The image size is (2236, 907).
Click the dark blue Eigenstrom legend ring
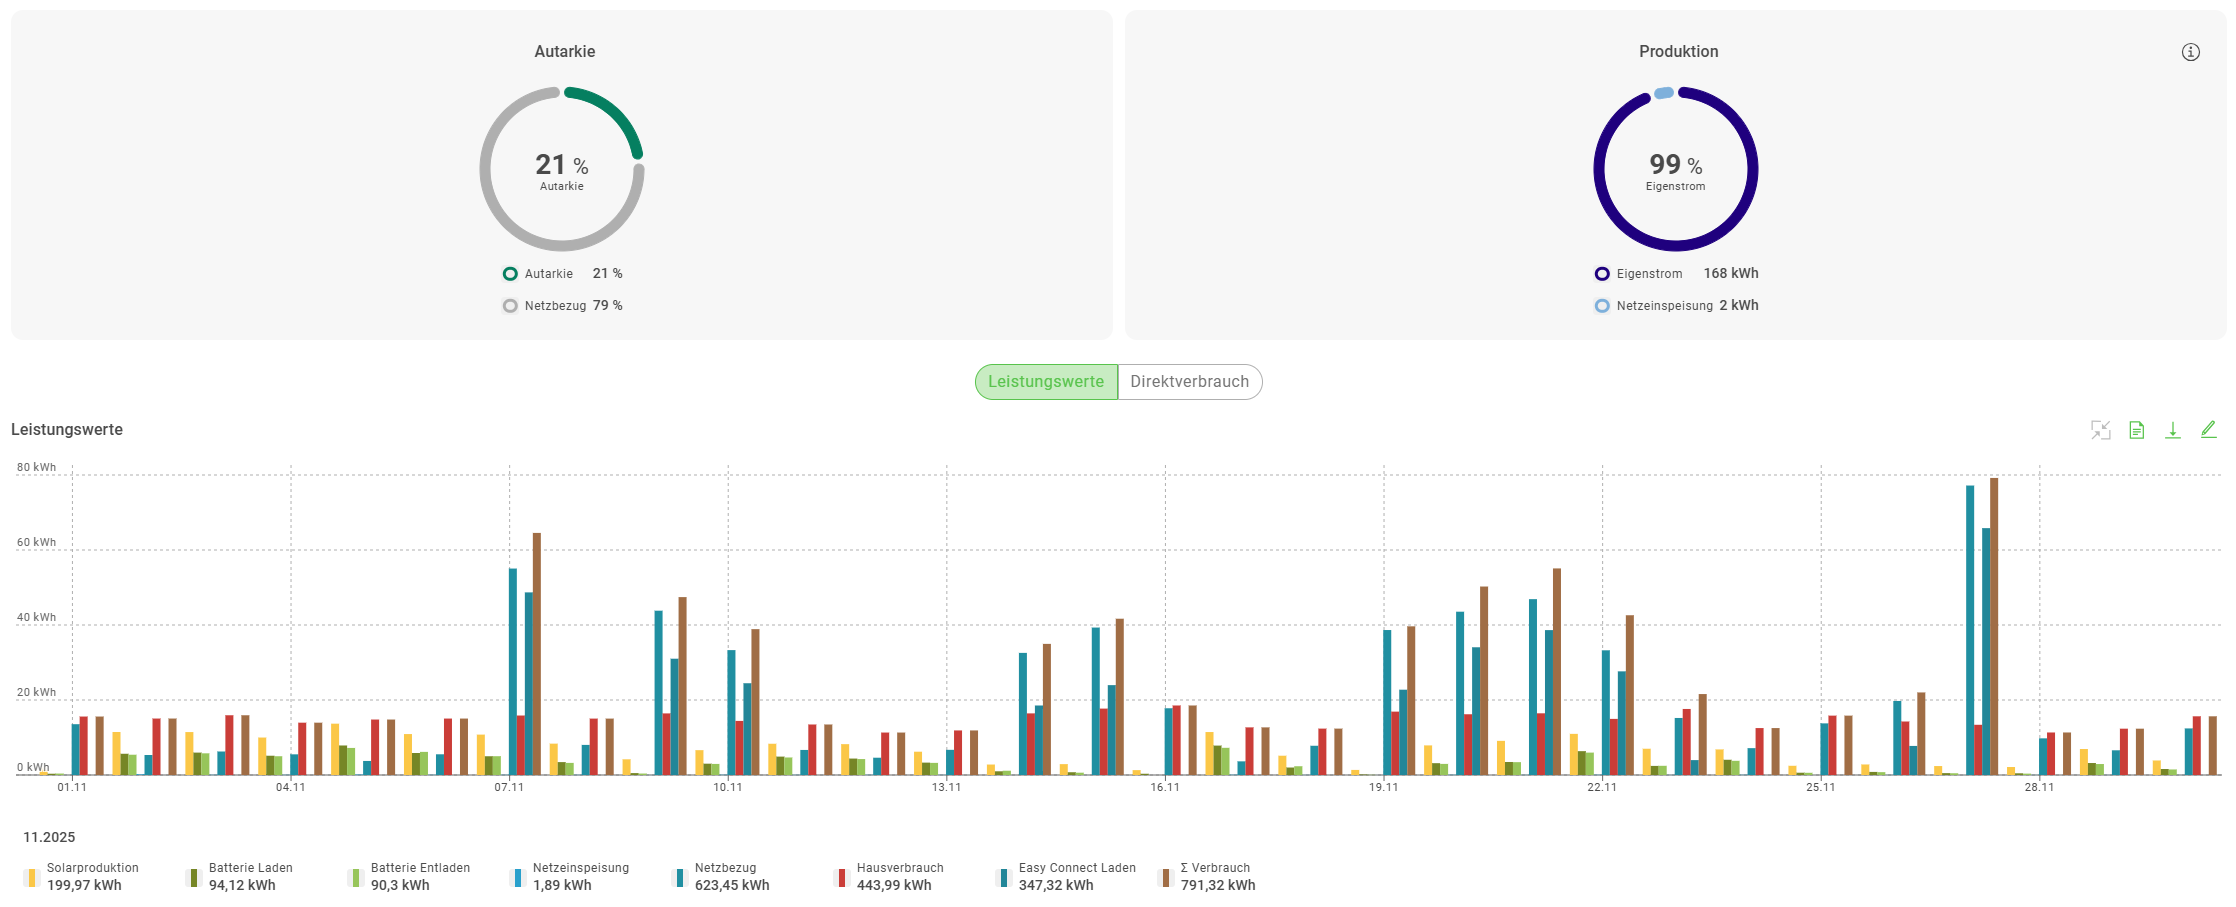tap(1602, 274)
